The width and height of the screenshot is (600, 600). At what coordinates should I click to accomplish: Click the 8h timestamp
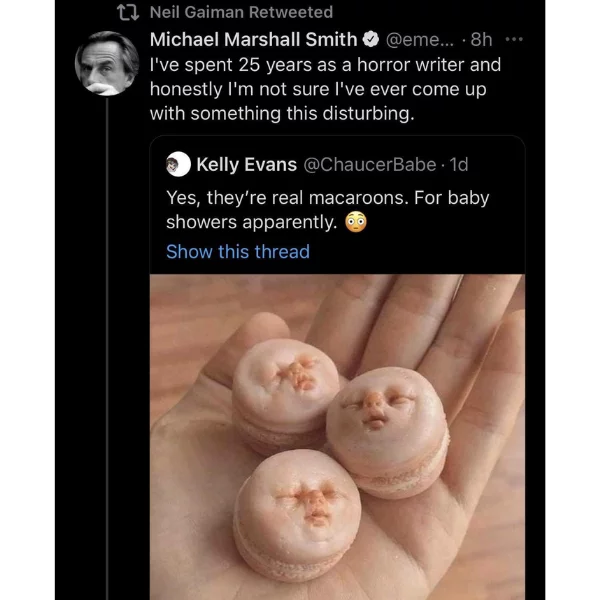point(481,39)
